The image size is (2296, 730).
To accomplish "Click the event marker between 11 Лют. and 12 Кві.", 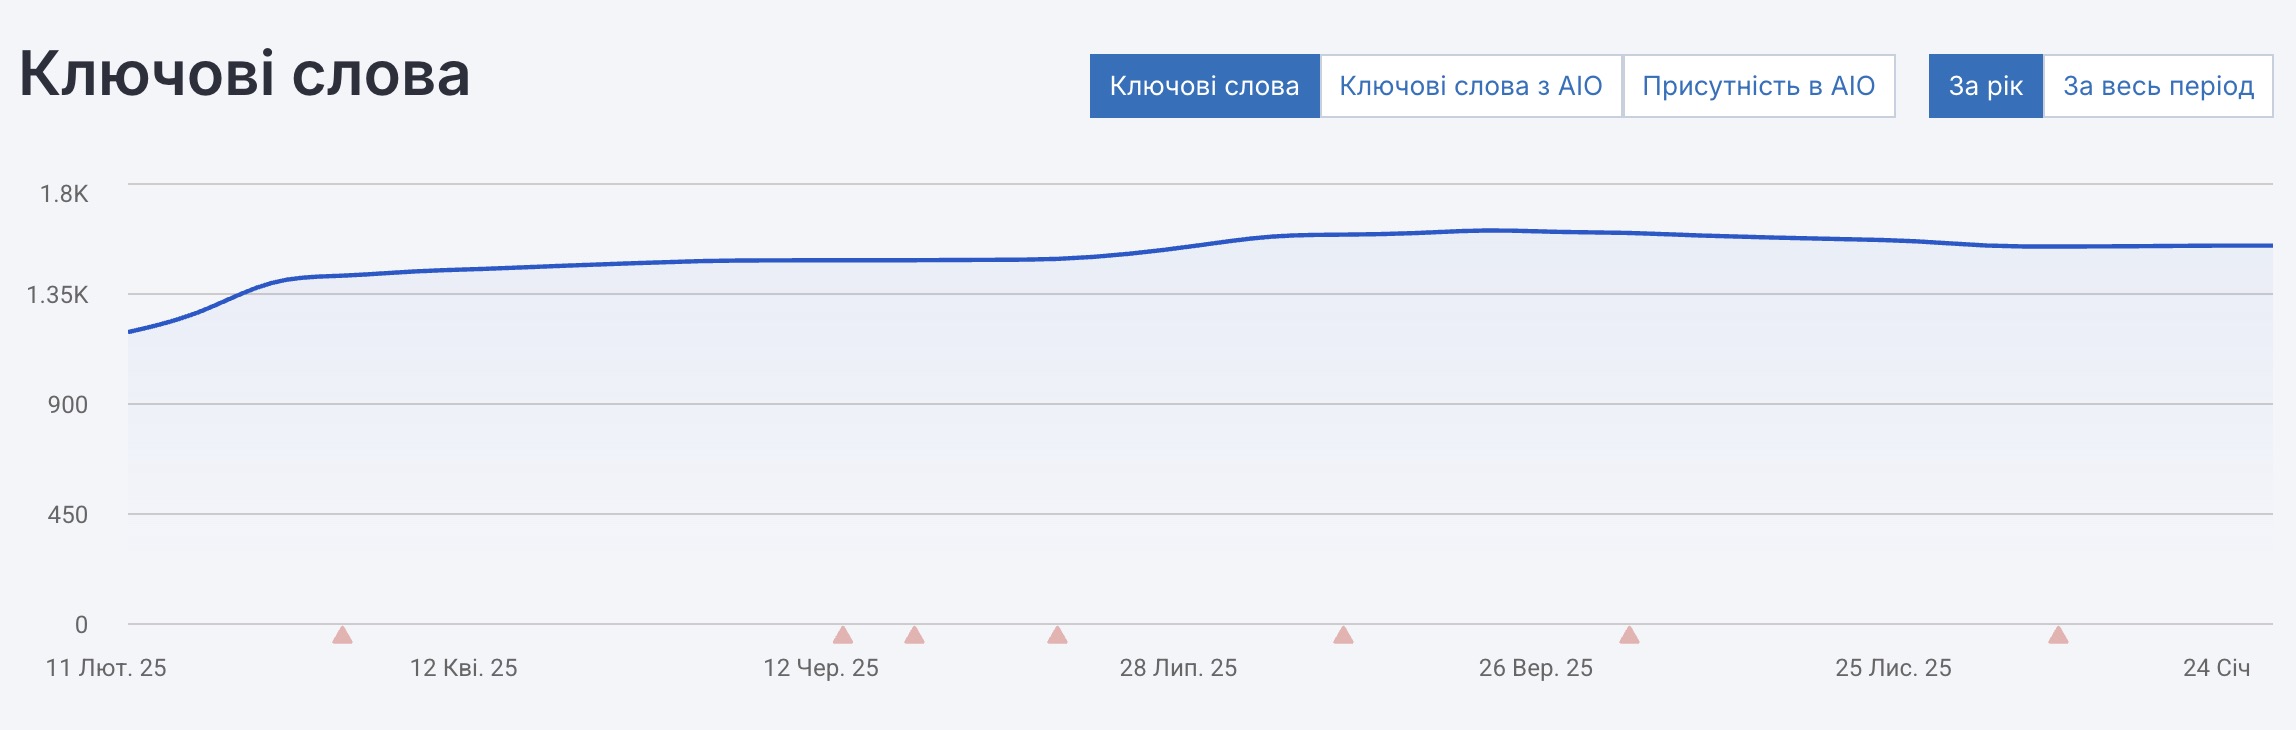I will pos(342,635).
